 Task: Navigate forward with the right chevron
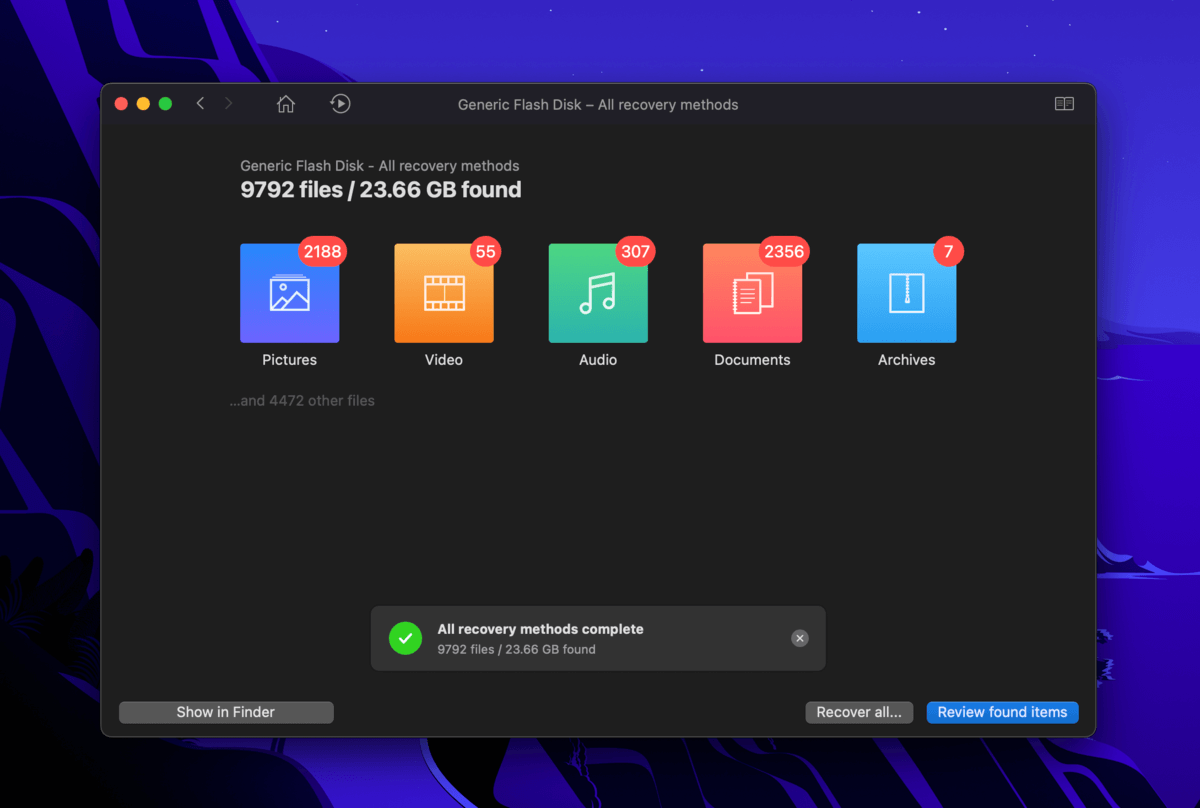point(228,104)
